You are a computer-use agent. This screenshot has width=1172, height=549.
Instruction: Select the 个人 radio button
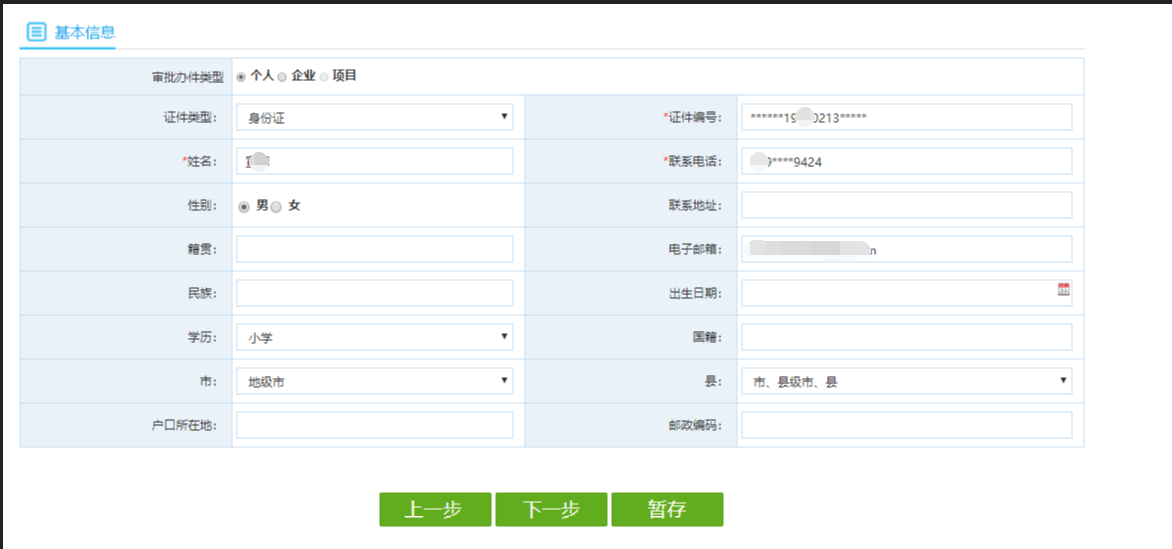241,77
